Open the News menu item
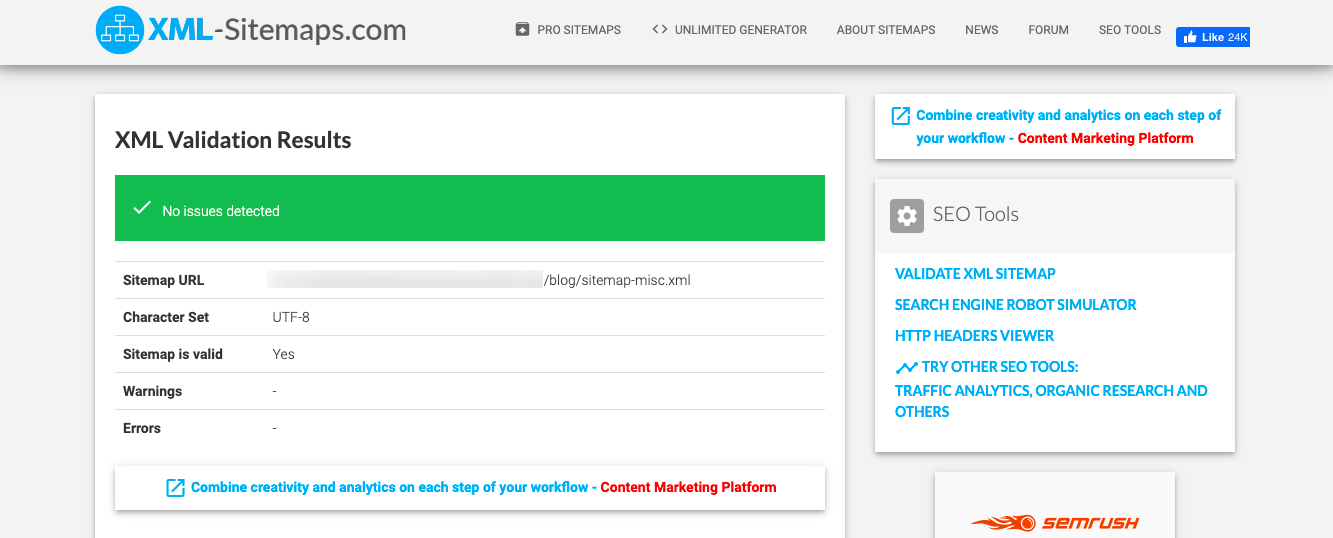The image size is (1333, 538). click(x=981, y=30)
